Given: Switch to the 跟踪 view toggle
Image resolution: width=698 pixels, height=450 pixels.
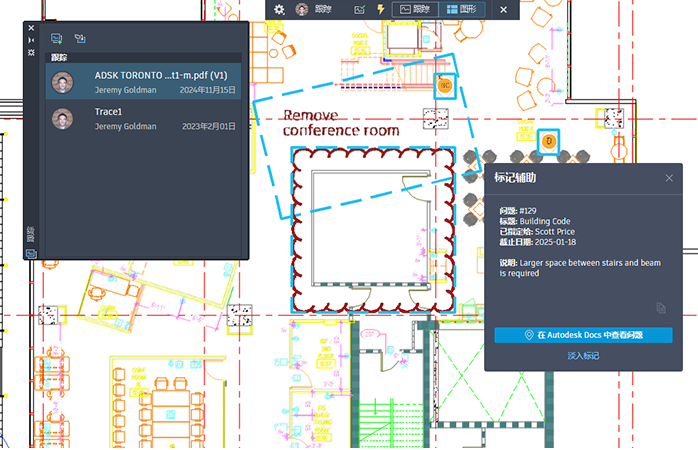Looking at the screenshot, I should tap(415, 9).
